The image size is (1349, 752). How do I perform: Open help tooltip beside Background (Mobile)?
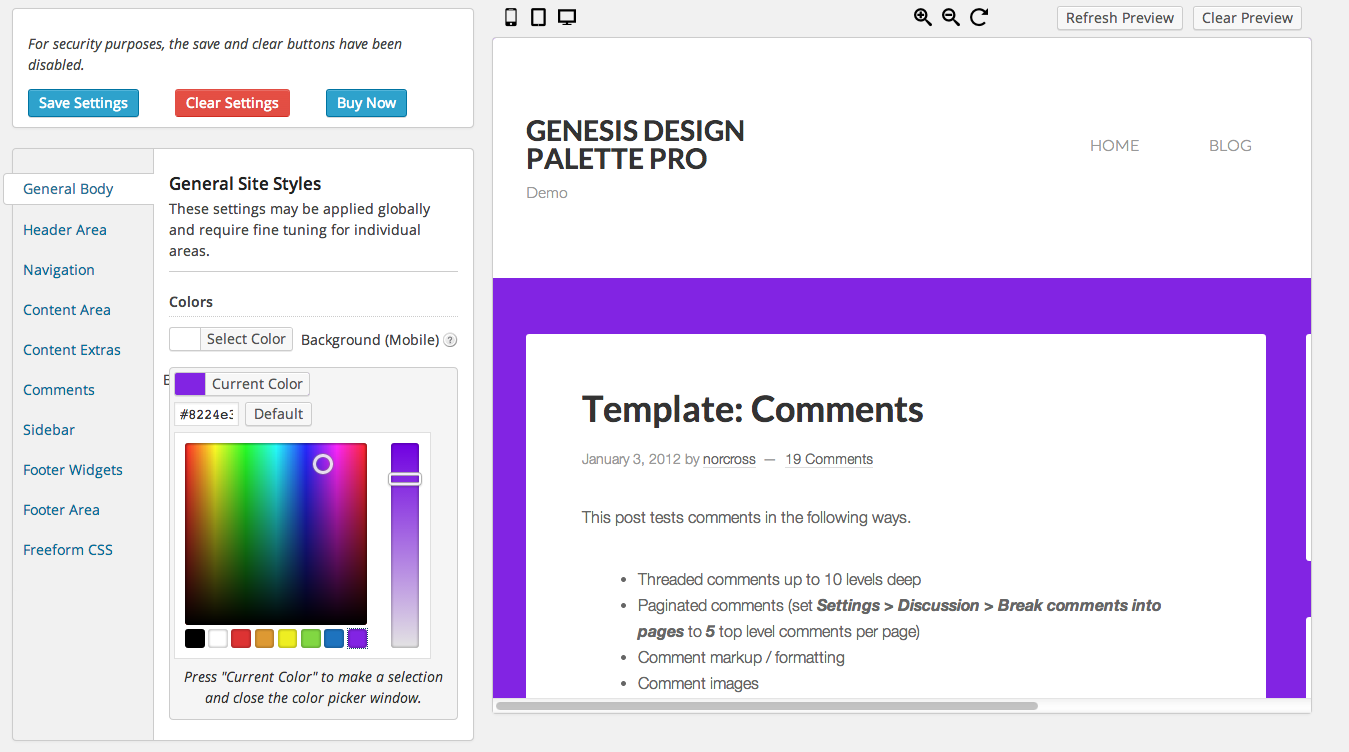point(450,340)
